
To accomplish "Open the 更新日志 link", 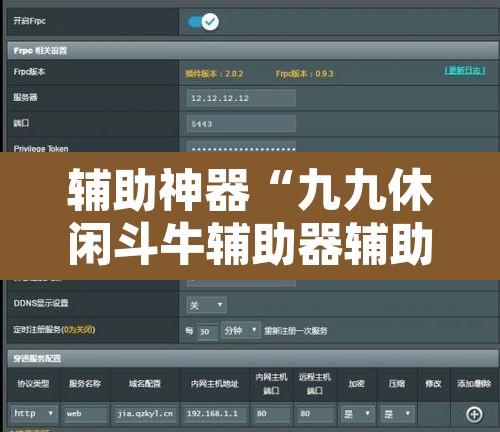I will point(465,71).
